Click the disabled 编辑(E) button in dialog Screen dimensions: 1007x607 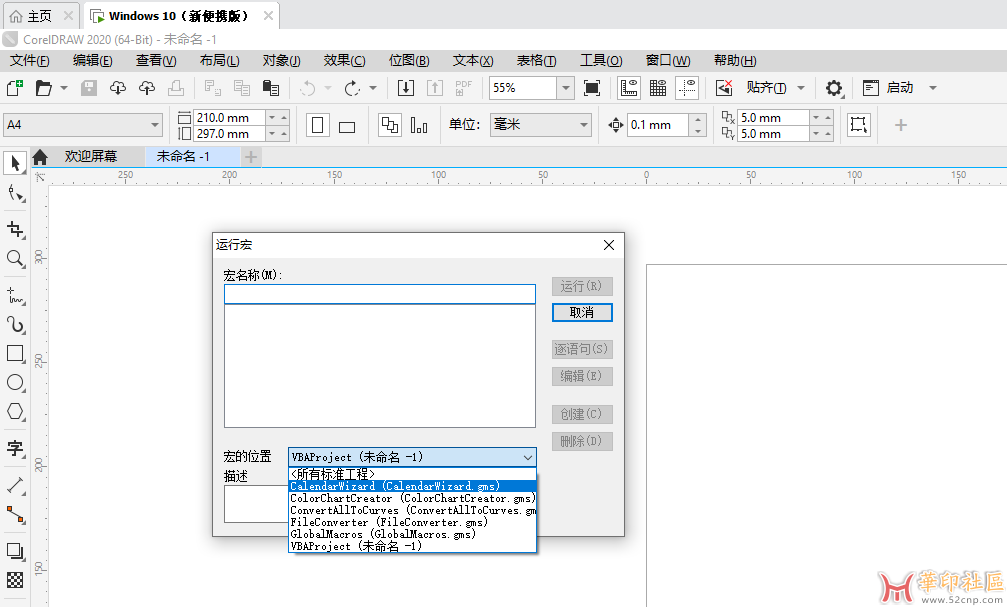tap(582, 376)
